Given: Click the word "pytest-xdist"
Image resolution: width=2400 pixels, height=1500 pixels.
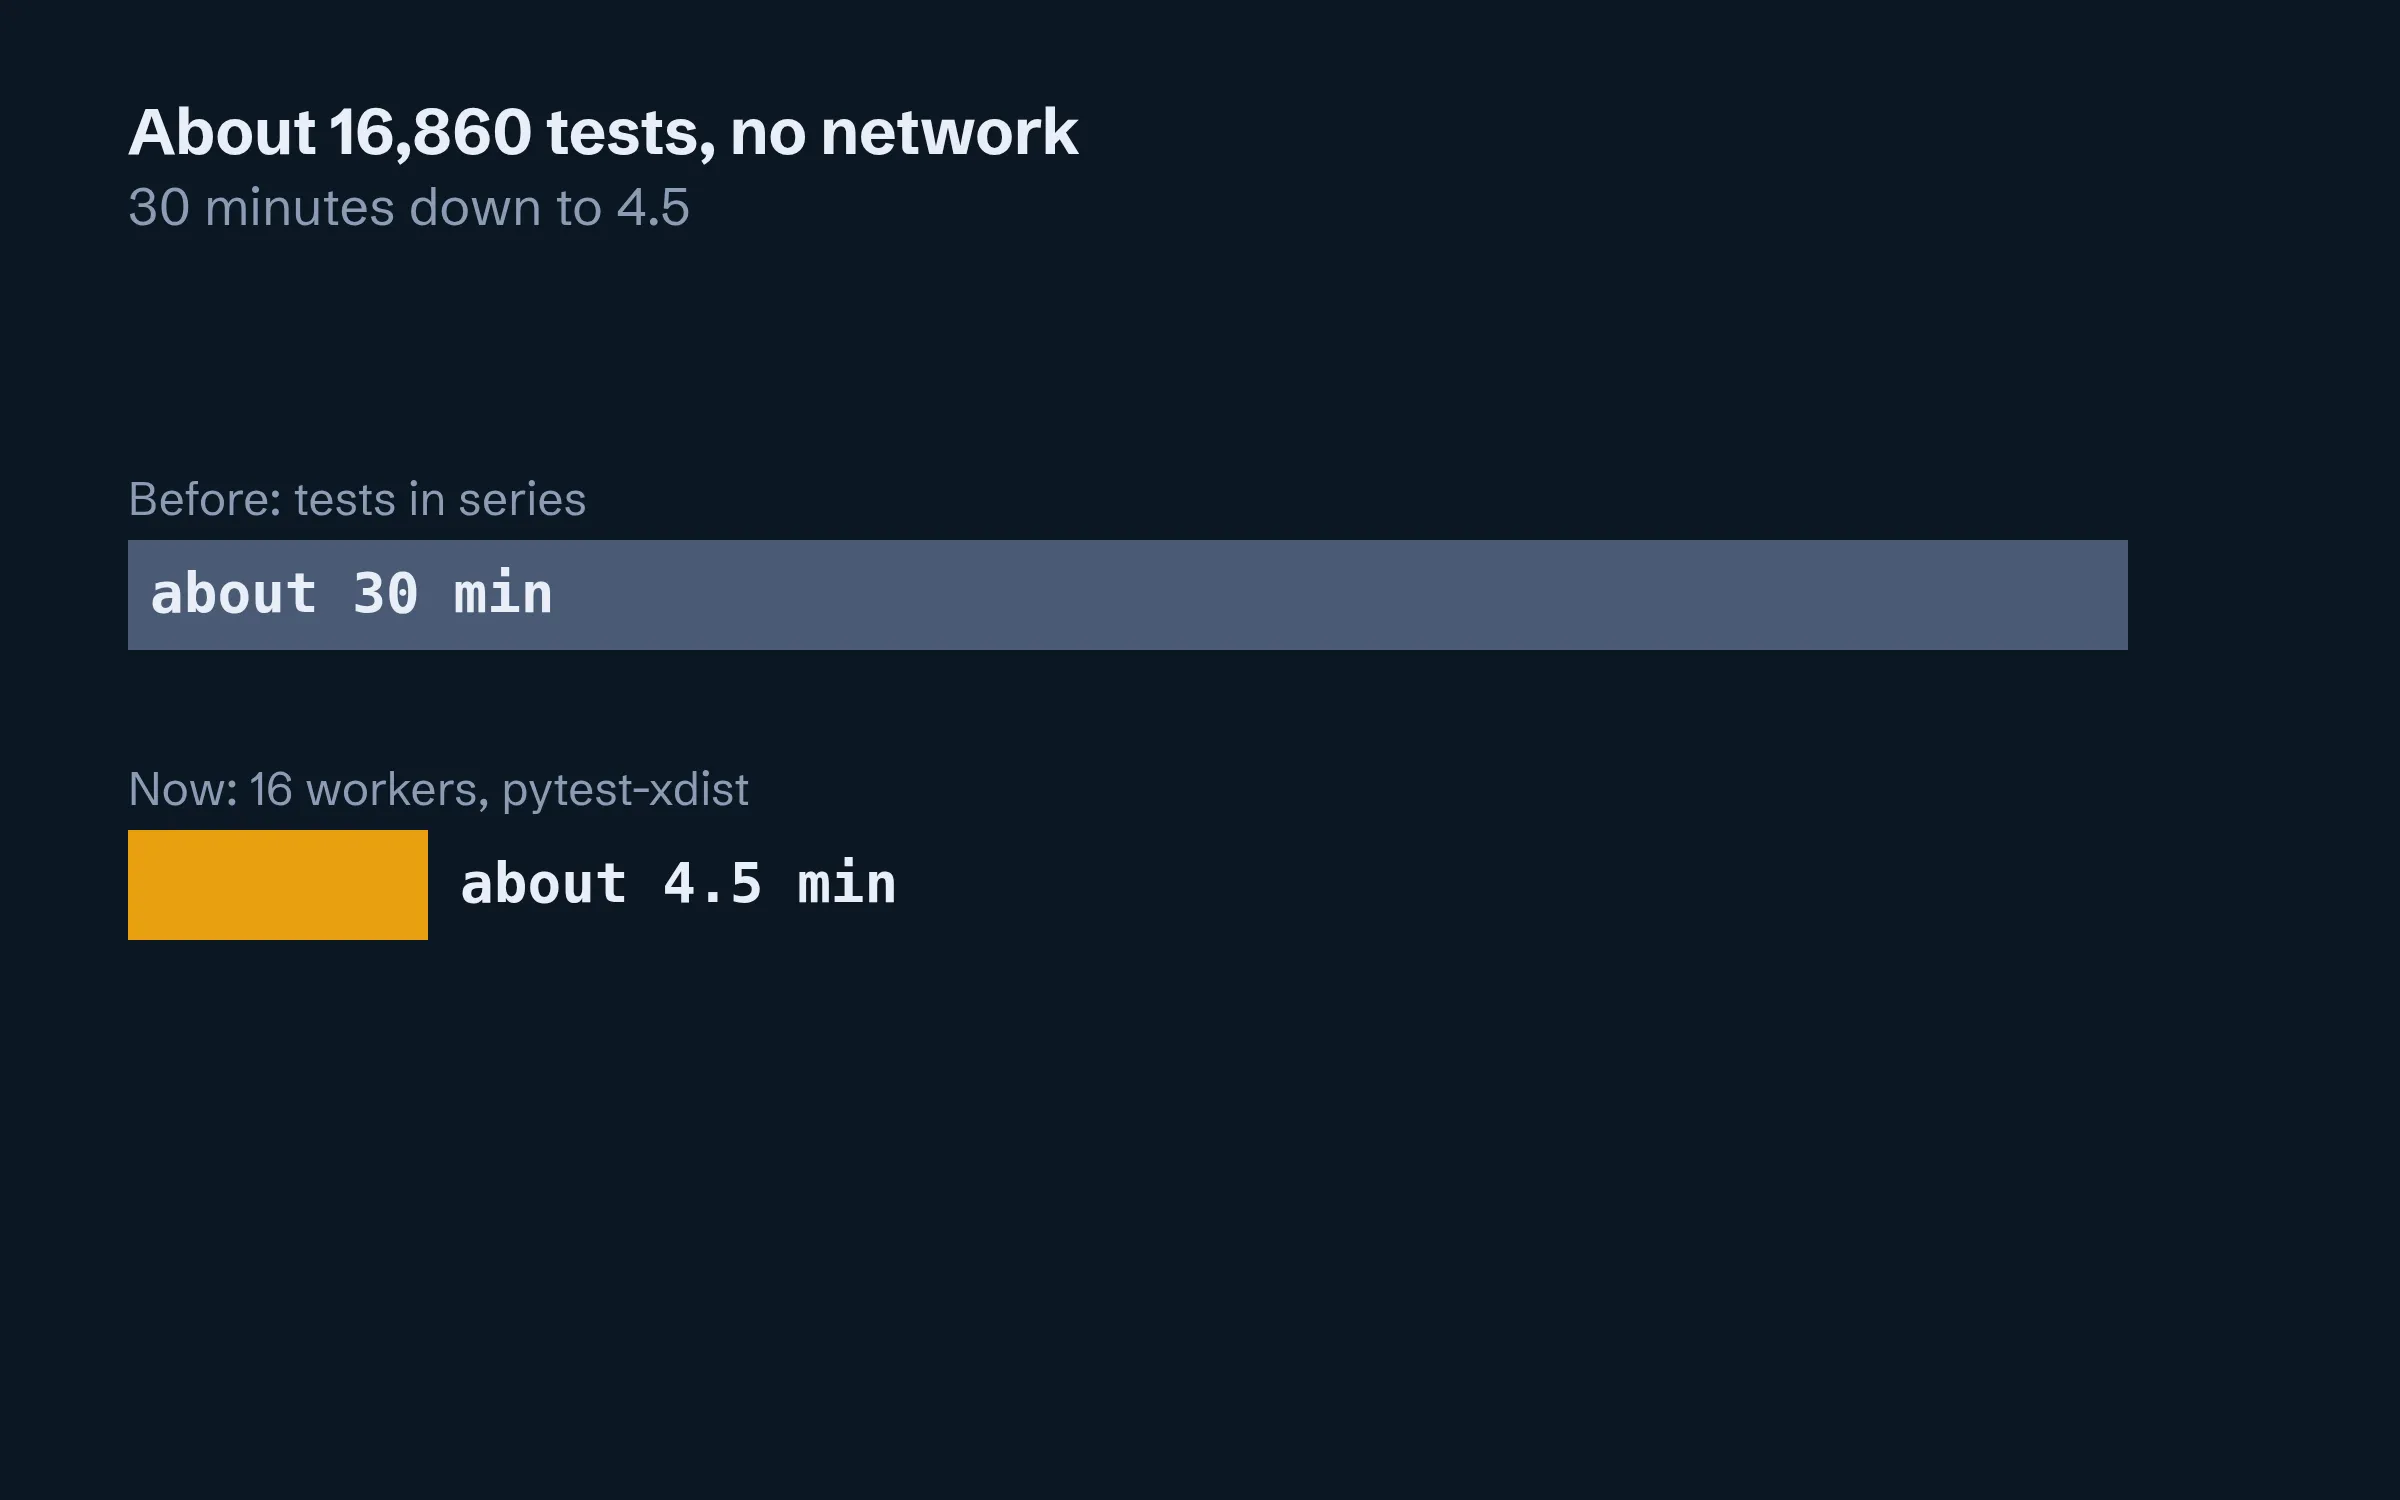Looking at the screenshot, I should click(625, 790).
